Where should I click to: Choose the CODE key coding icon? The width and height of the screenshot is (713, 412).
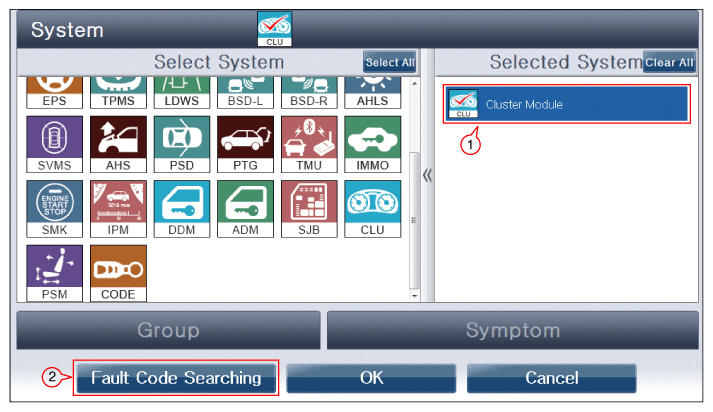118,273
